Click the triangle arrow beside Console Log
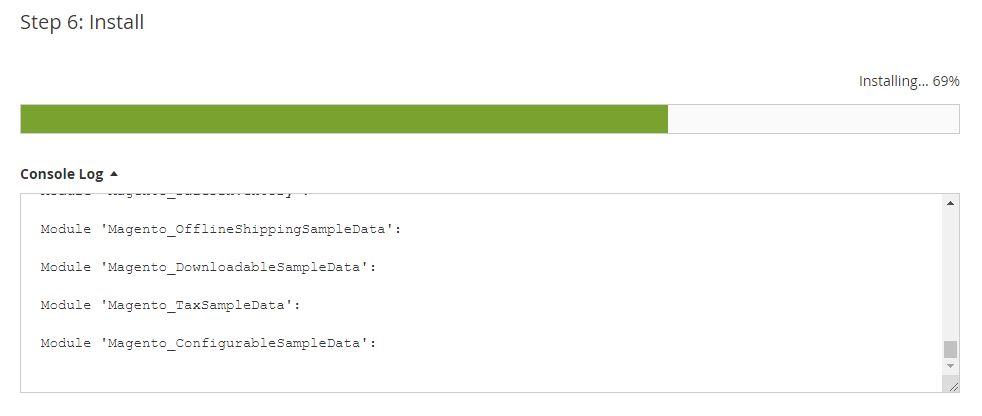This screenshot has width=982, height=416. click(113, 174)
